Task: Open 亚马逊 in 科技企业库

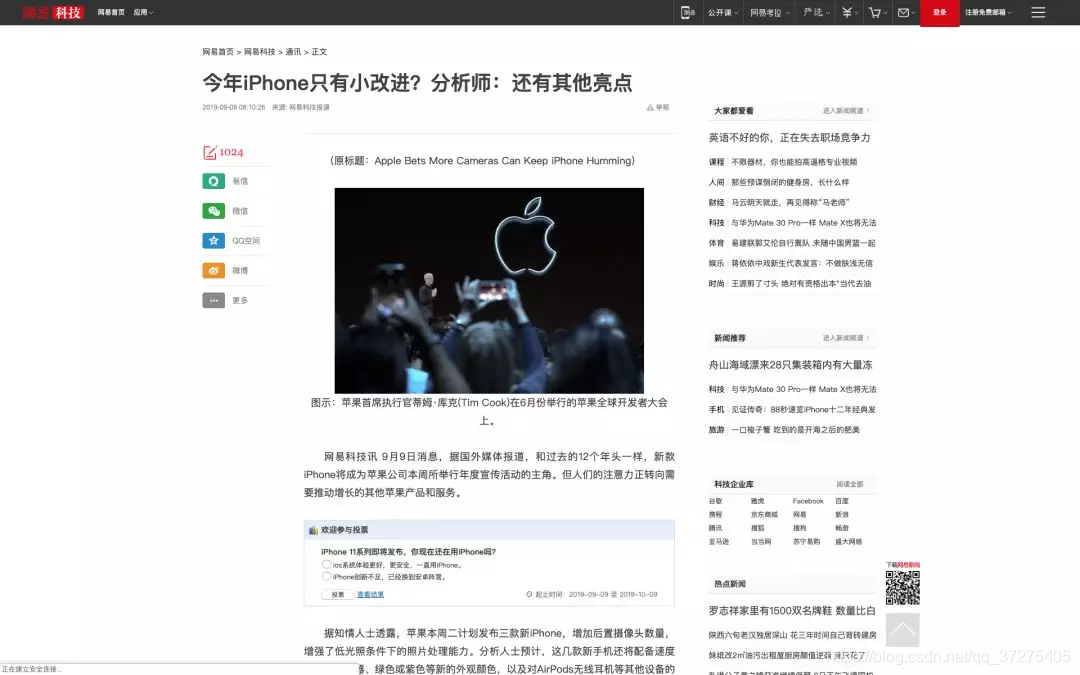Action: click(719, 541)
